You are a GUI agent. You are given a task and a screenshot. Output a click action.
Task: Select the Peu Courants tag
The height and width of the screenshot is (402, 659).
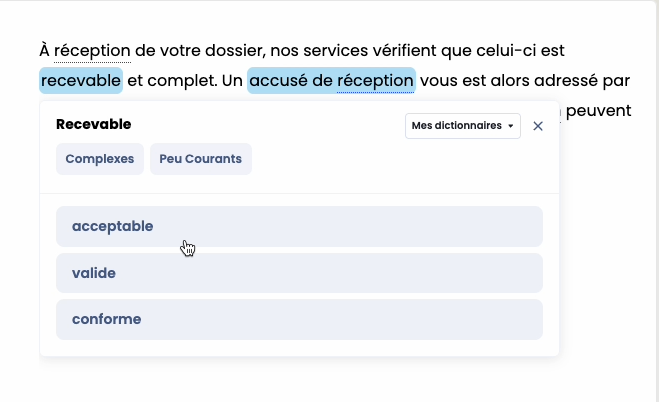pos(201,159)
